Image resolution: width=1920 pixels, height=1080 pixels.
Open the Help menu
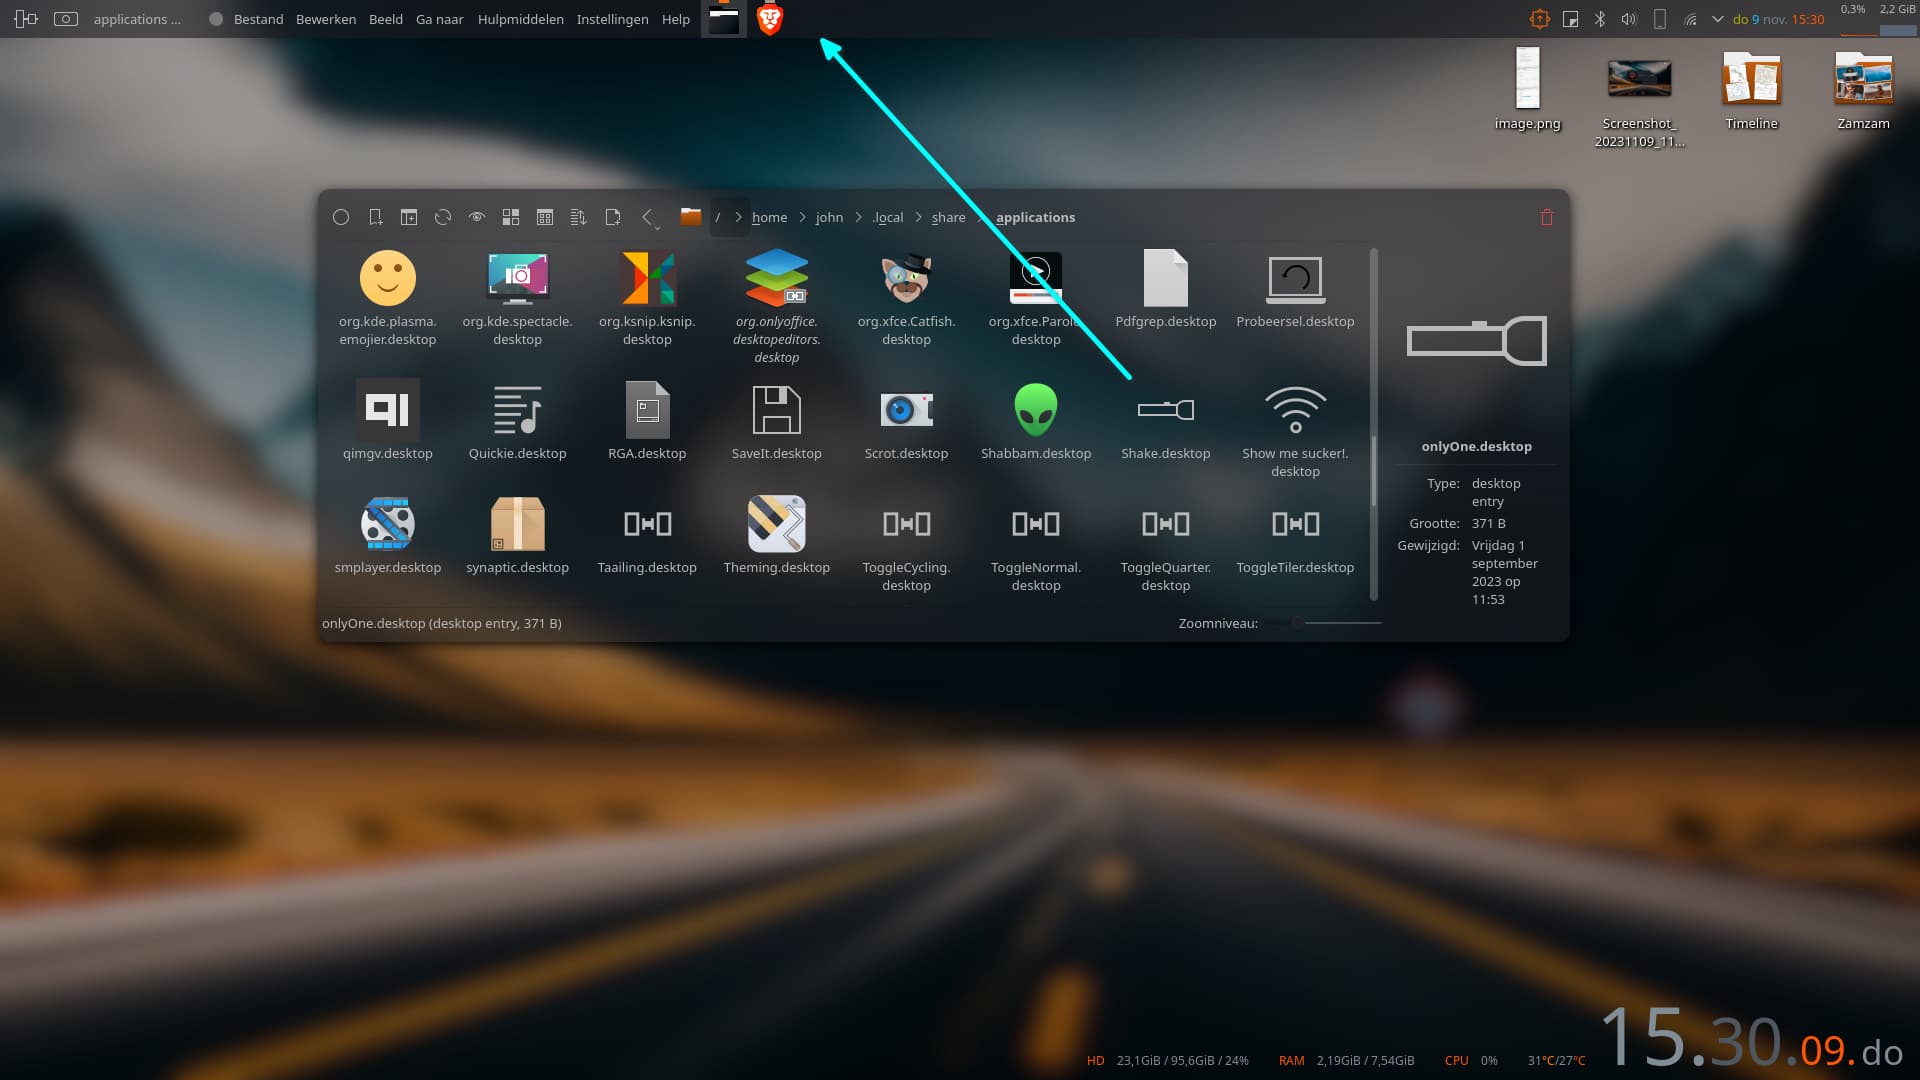pyautogui.click(x=676, y=19)
